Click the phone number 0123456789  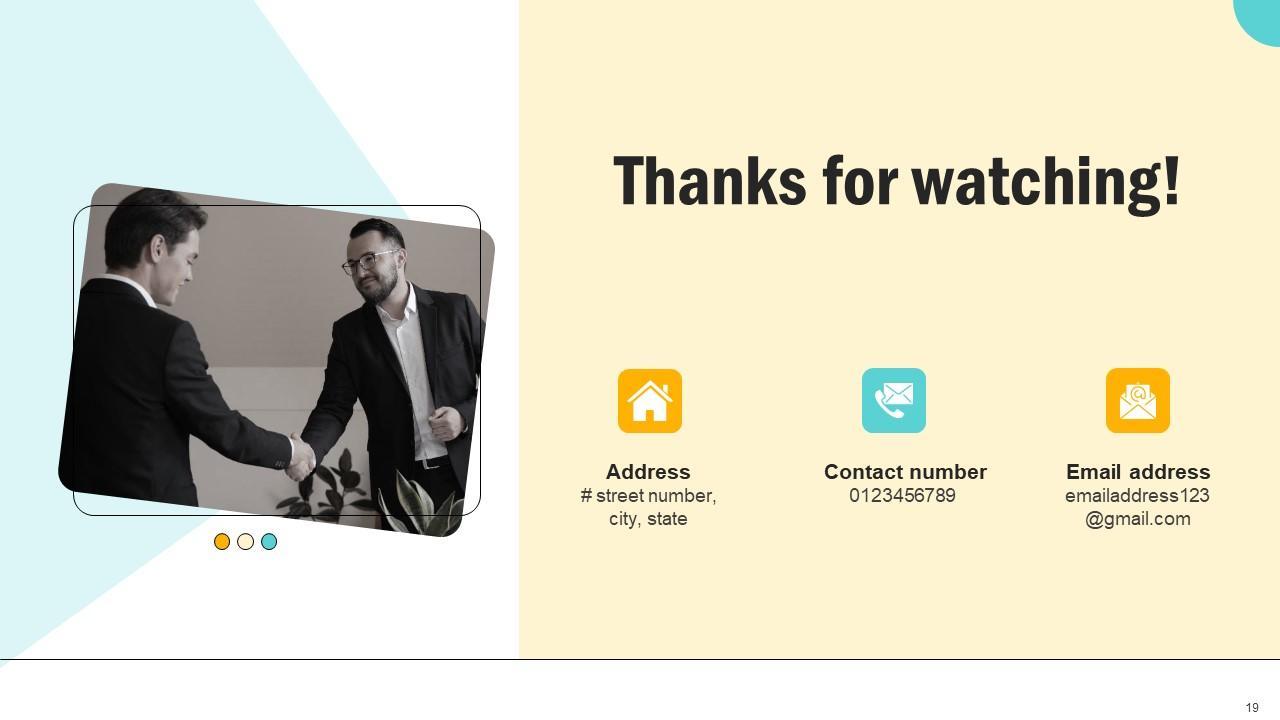(x=903, y=496)
